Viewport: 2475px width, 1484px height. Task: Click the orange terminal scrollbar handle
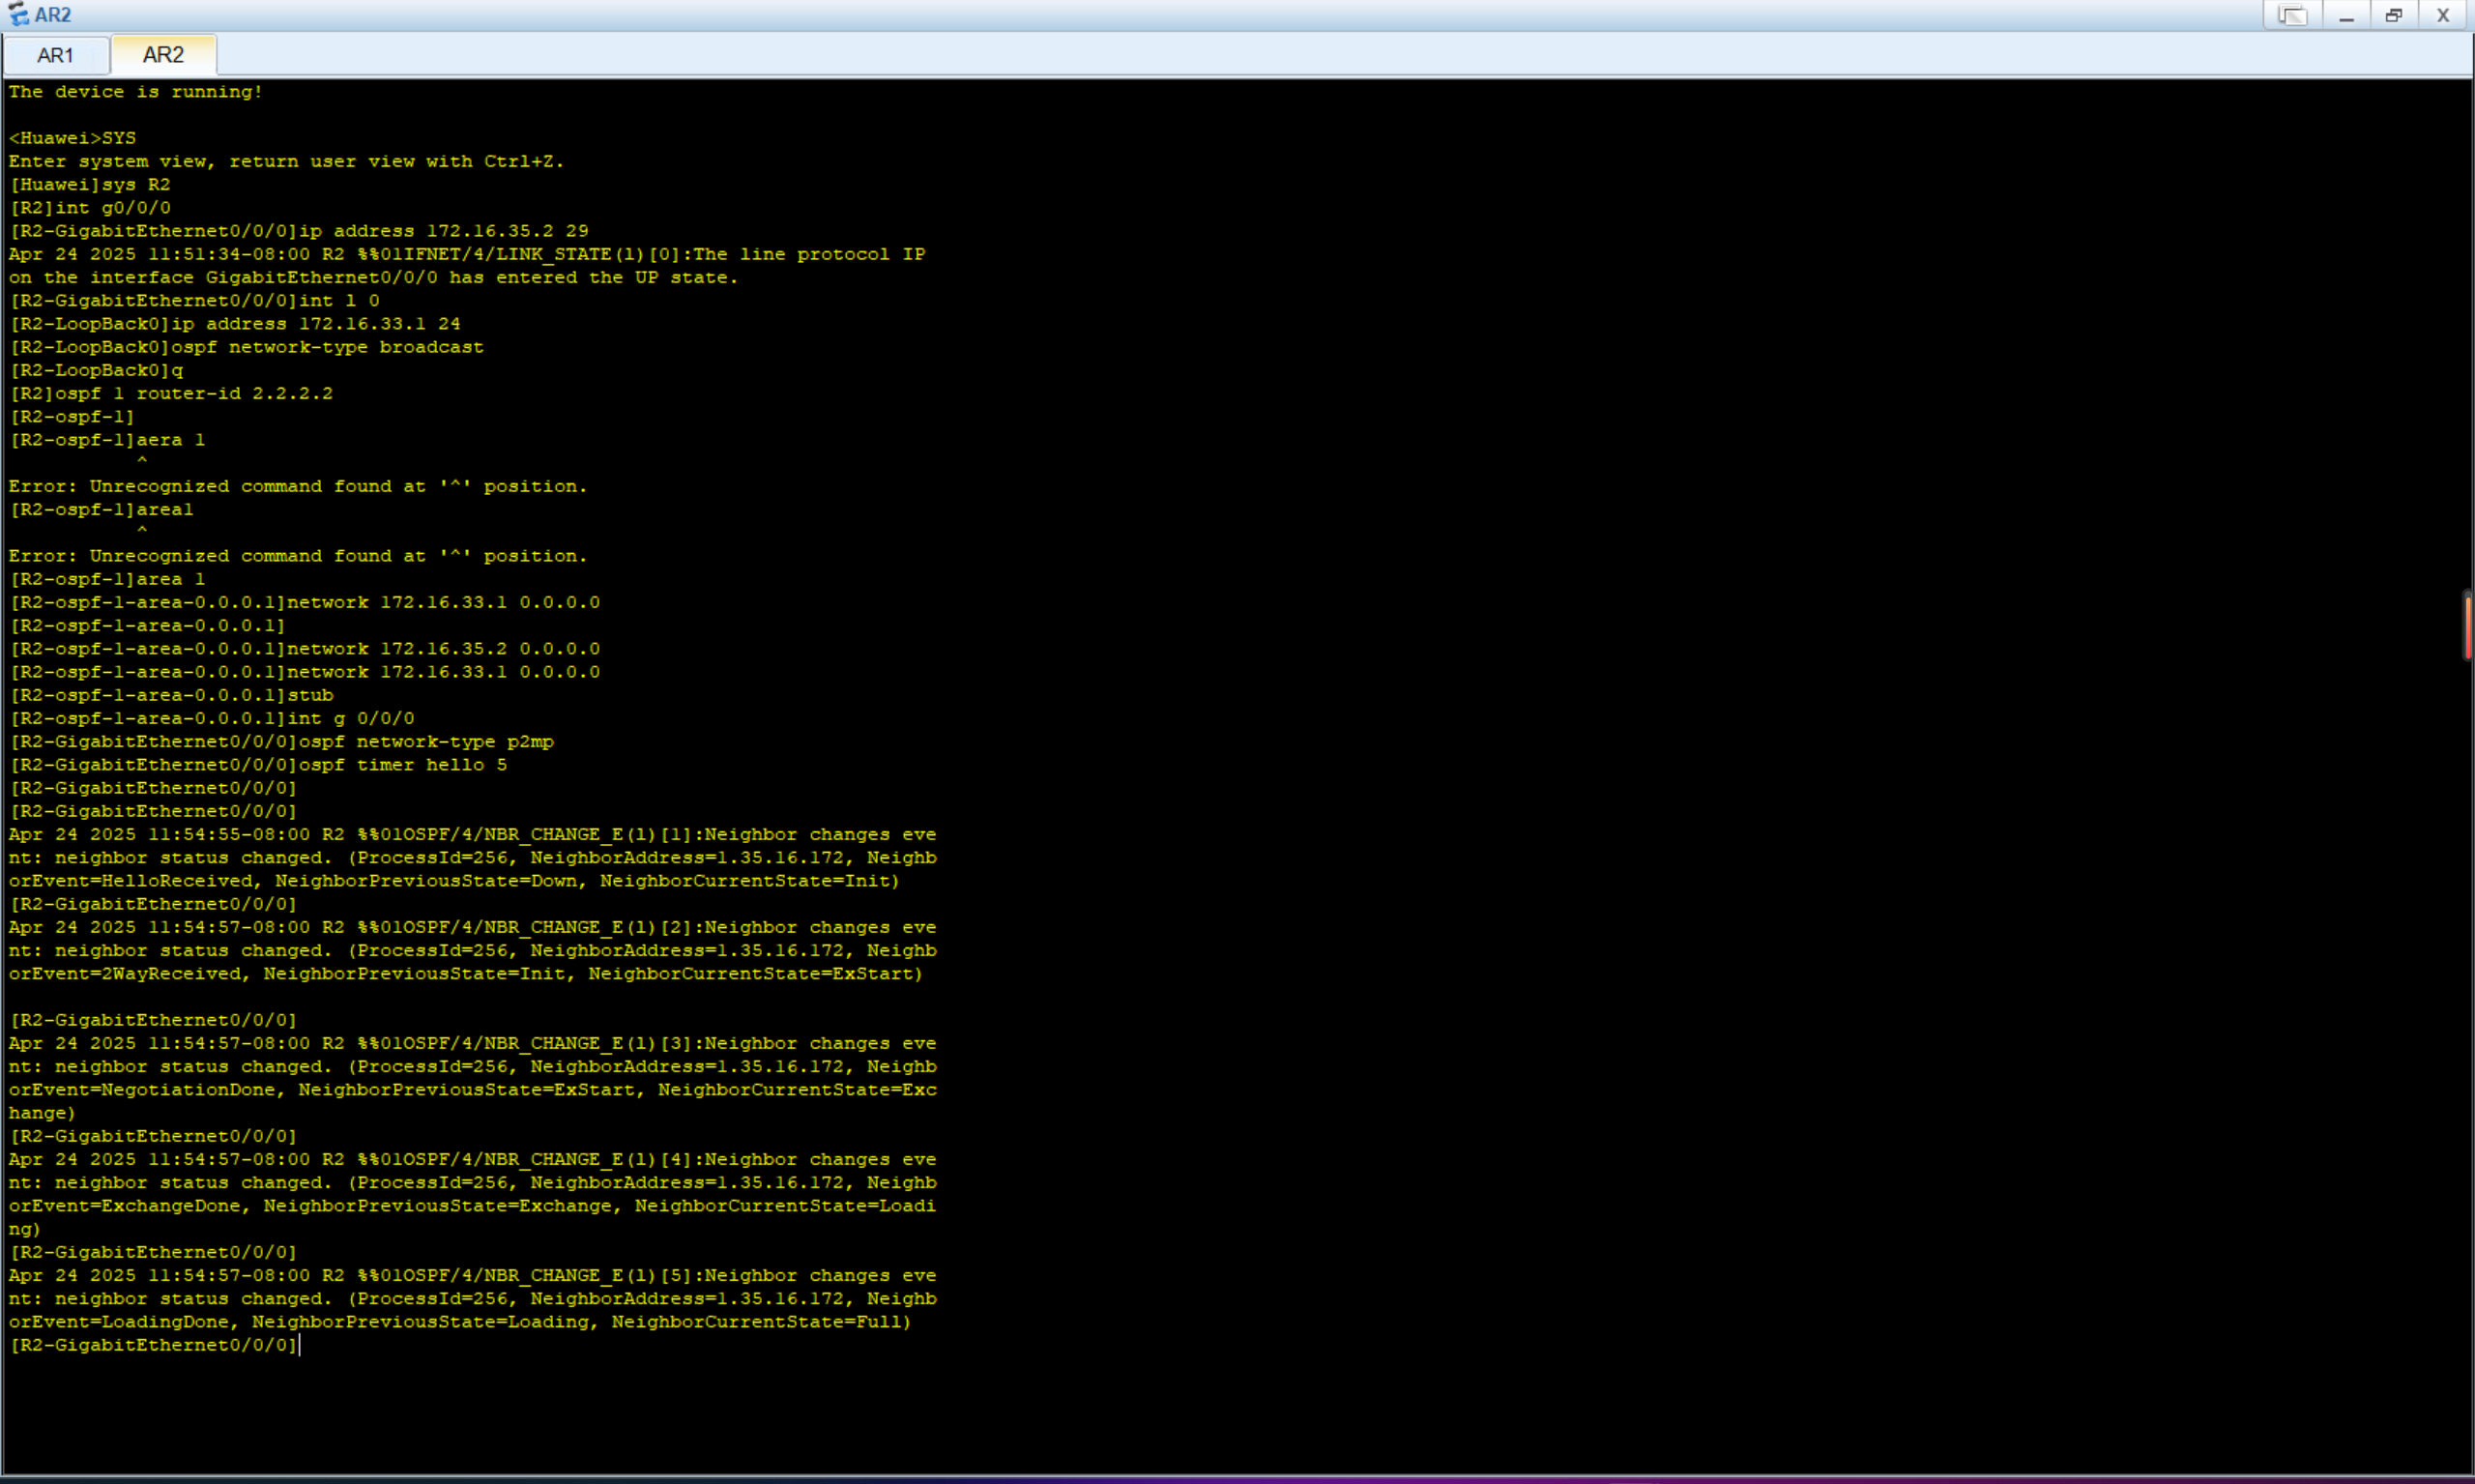(2467, 626)
